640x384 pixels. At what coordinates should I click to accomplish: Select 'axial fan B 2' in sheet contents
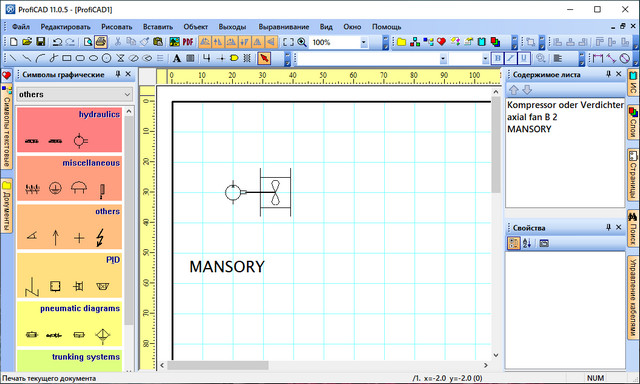pos(532,117)
